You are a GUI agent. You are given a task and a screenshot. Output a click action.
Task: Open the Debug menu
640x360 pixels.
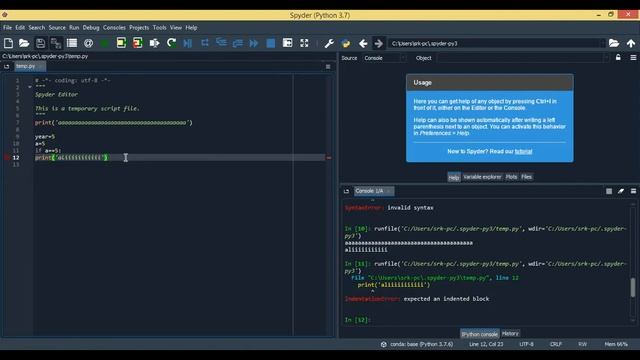pos(91,28)
